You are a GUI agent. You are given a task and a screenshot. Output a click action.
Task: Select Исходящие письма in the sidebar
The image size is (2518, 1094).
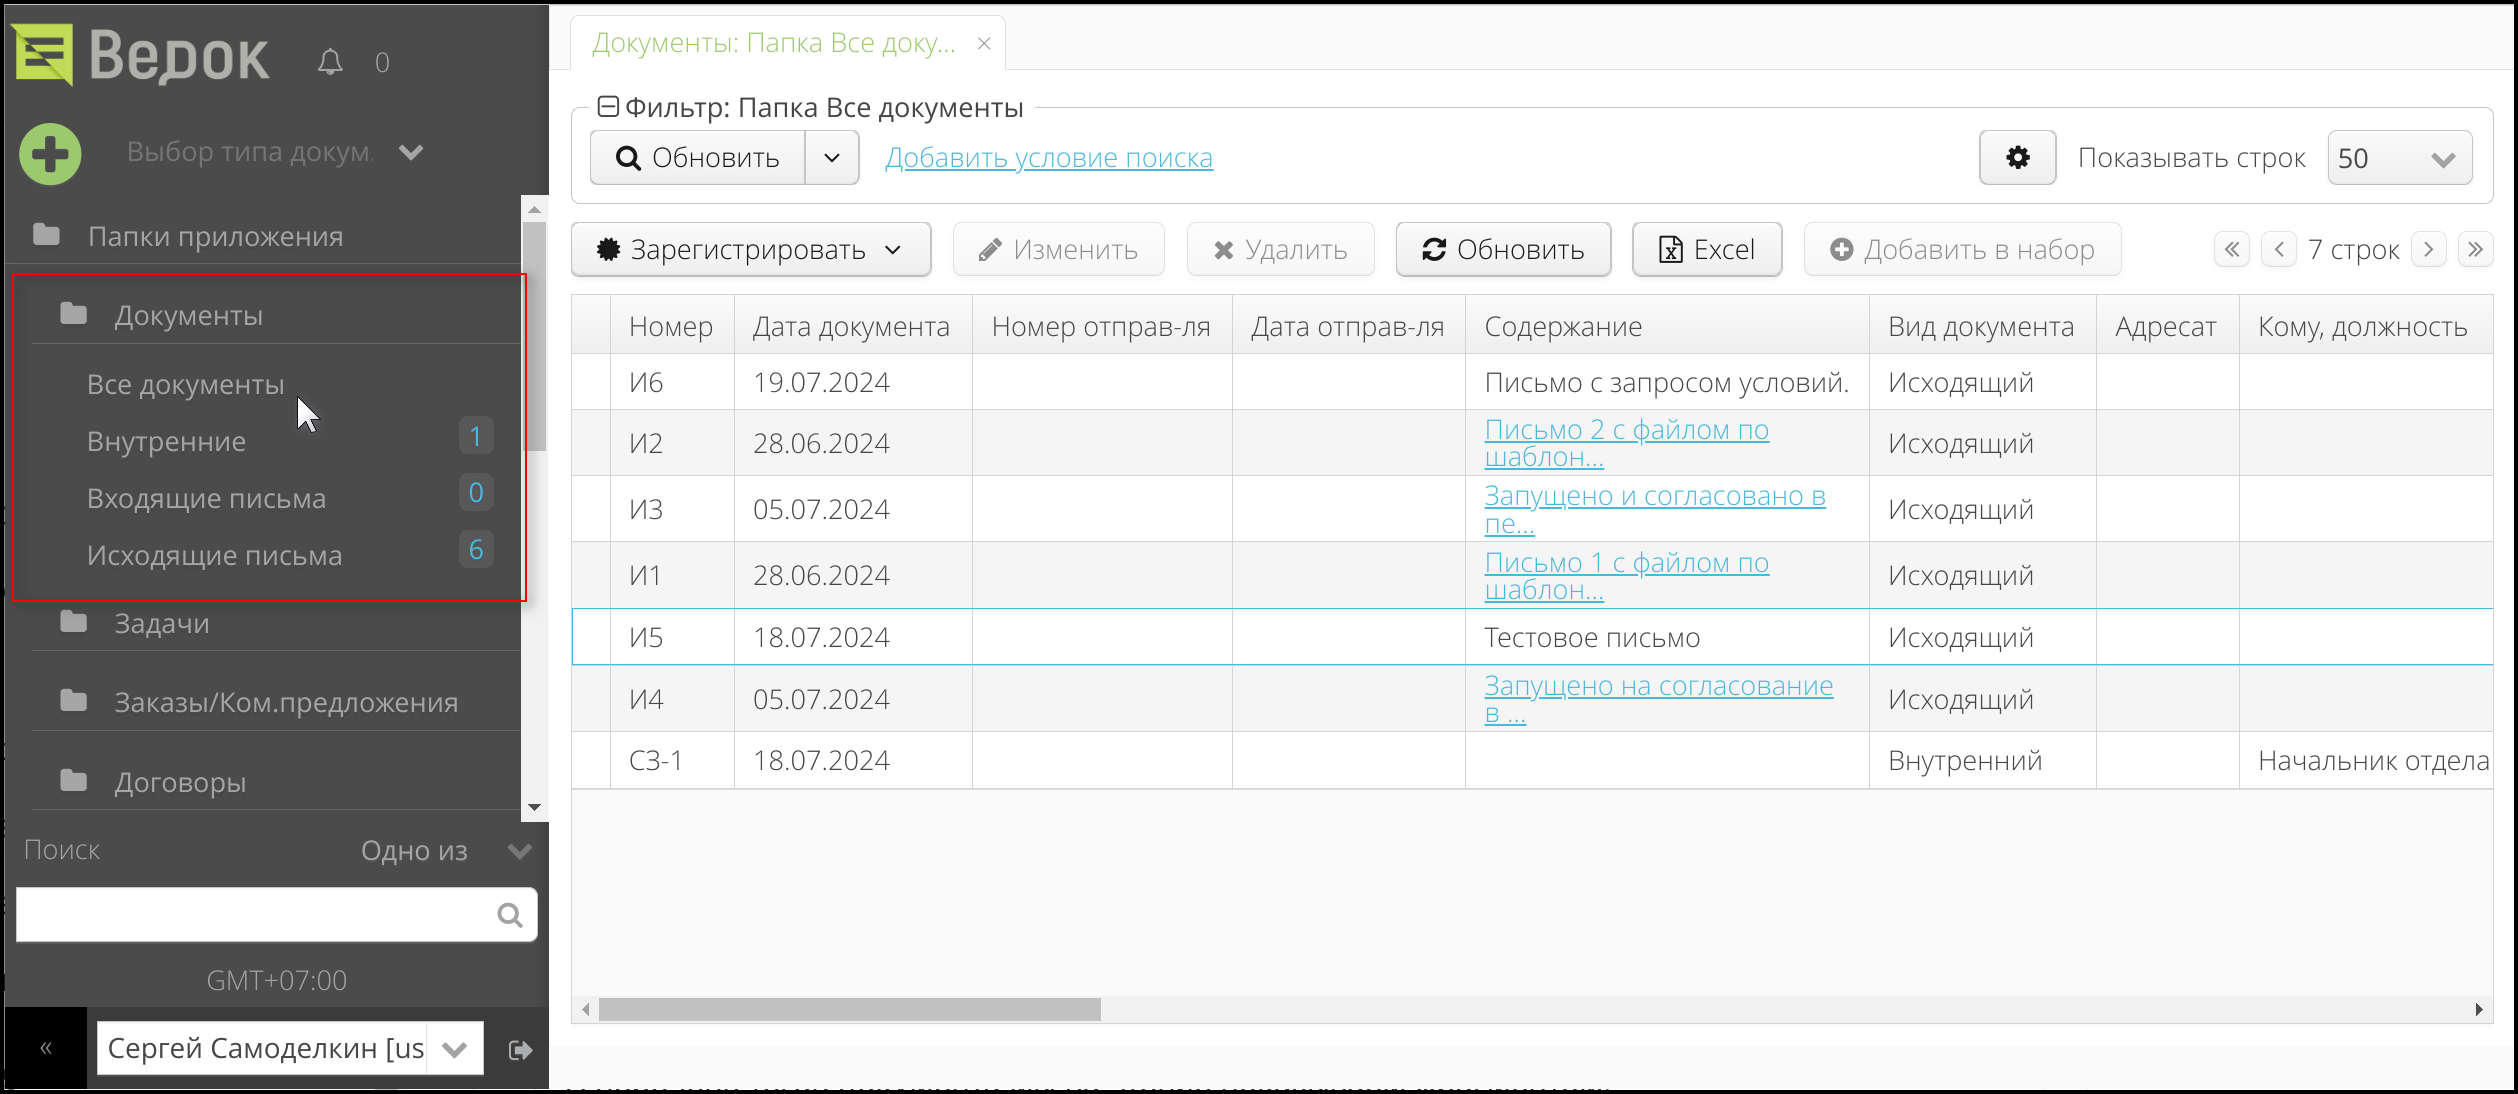click(x=216, y=555)
